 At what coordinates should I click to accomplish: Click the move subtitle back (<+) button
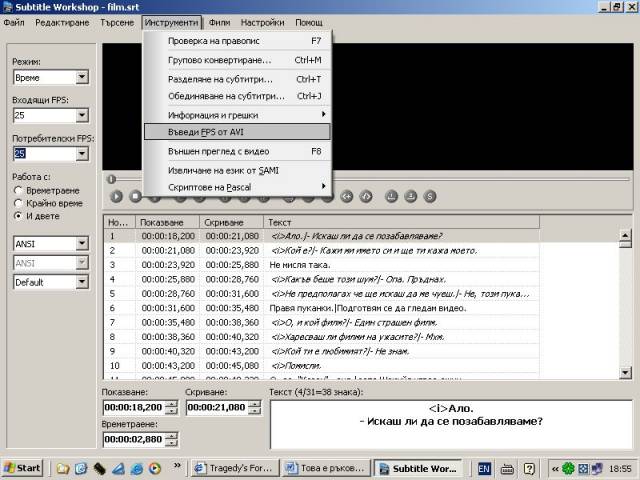click(x=347, y=196)
